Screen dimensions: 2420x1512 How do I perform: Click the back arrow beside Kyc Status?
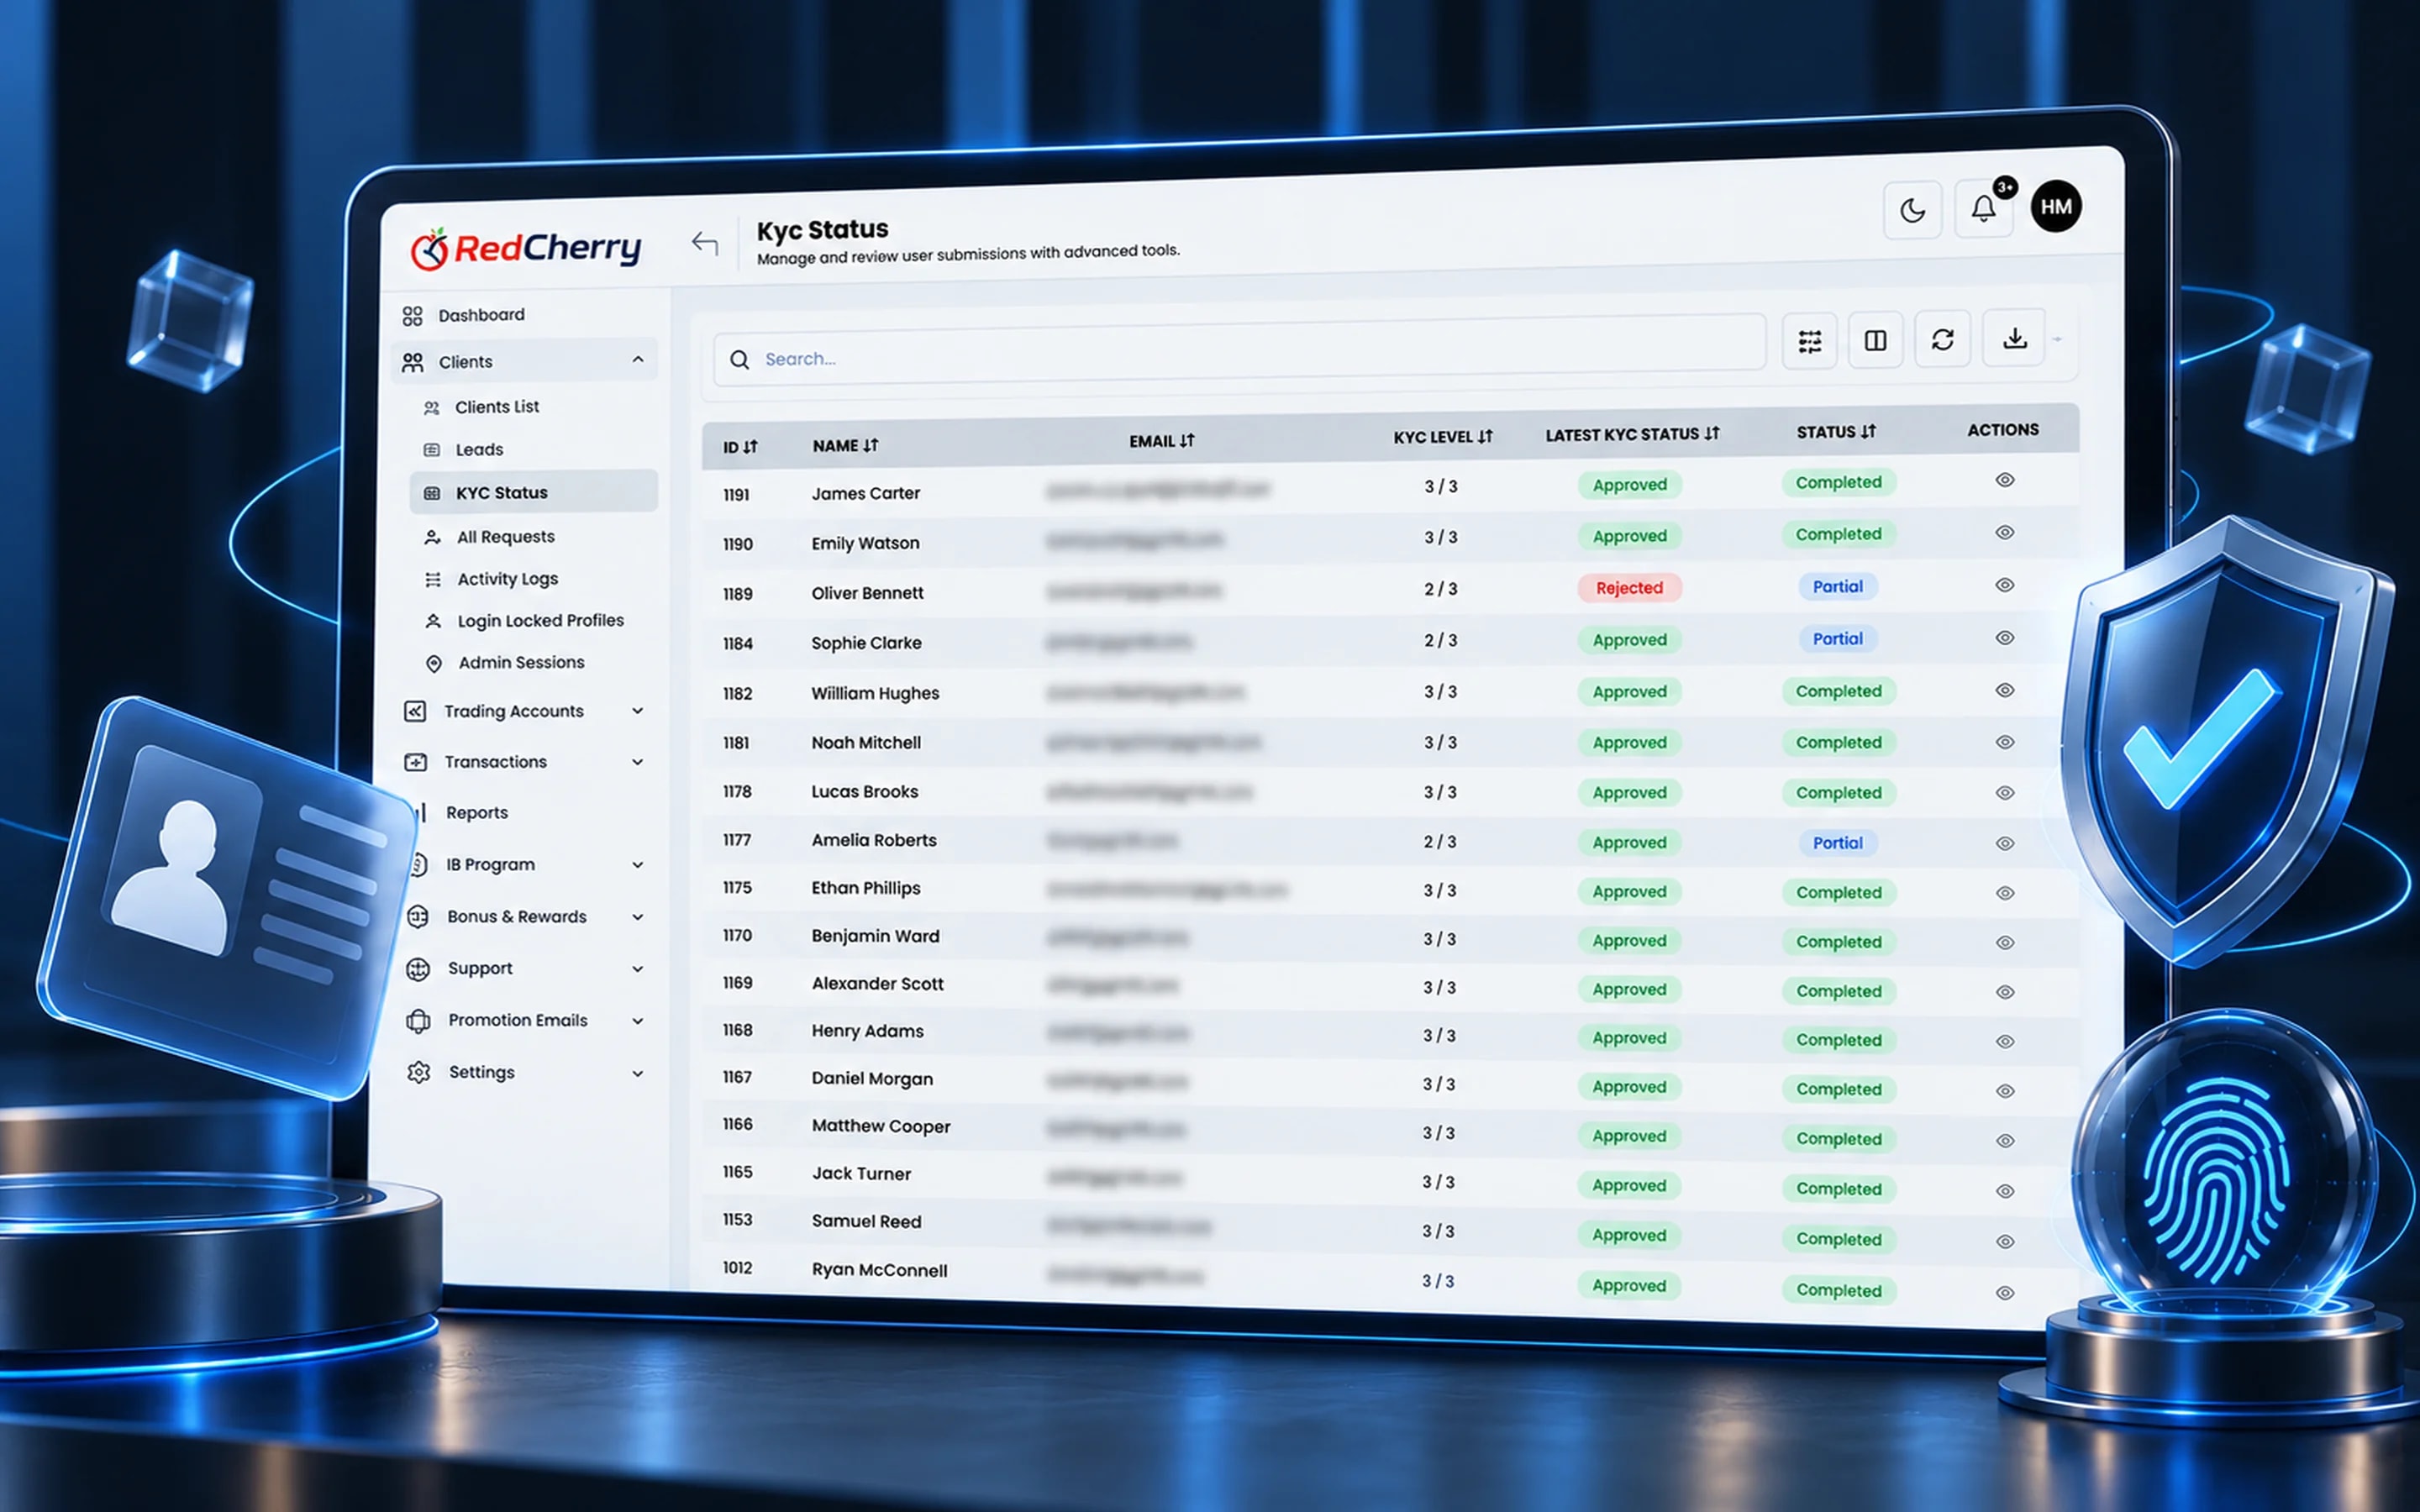705,243
